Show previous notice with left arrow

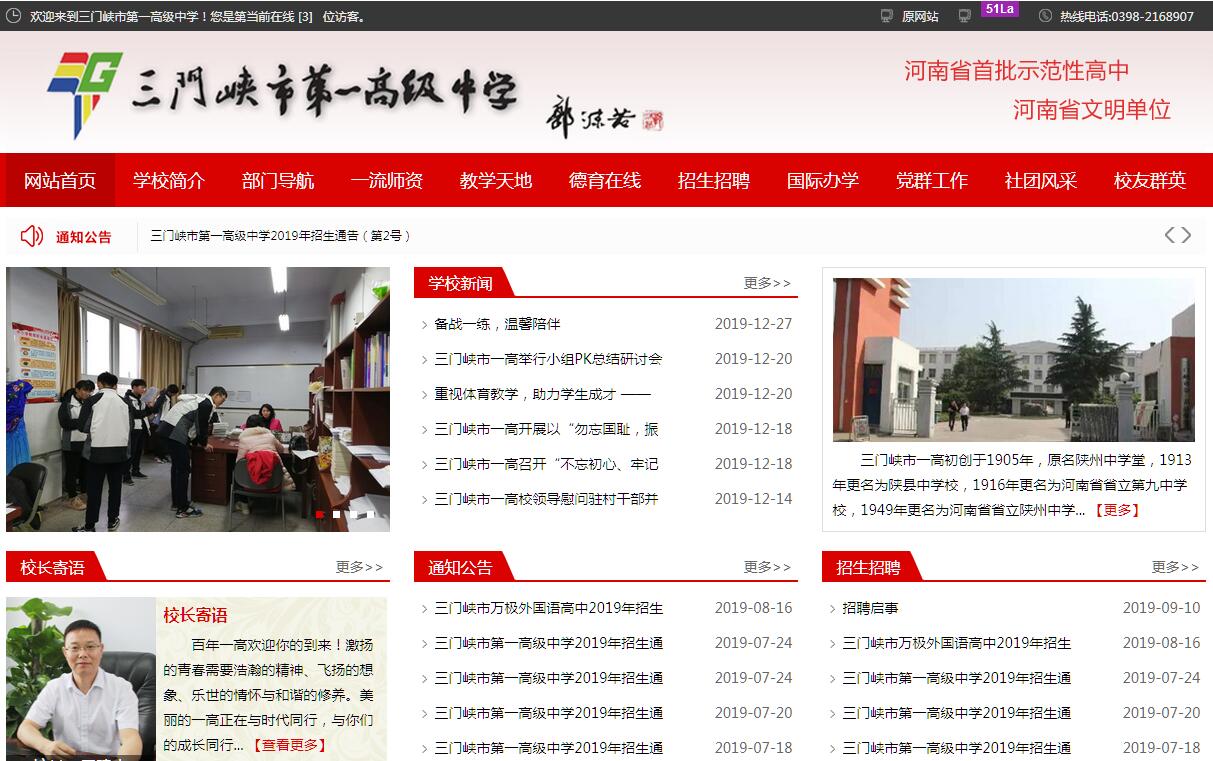(1169, 236)
